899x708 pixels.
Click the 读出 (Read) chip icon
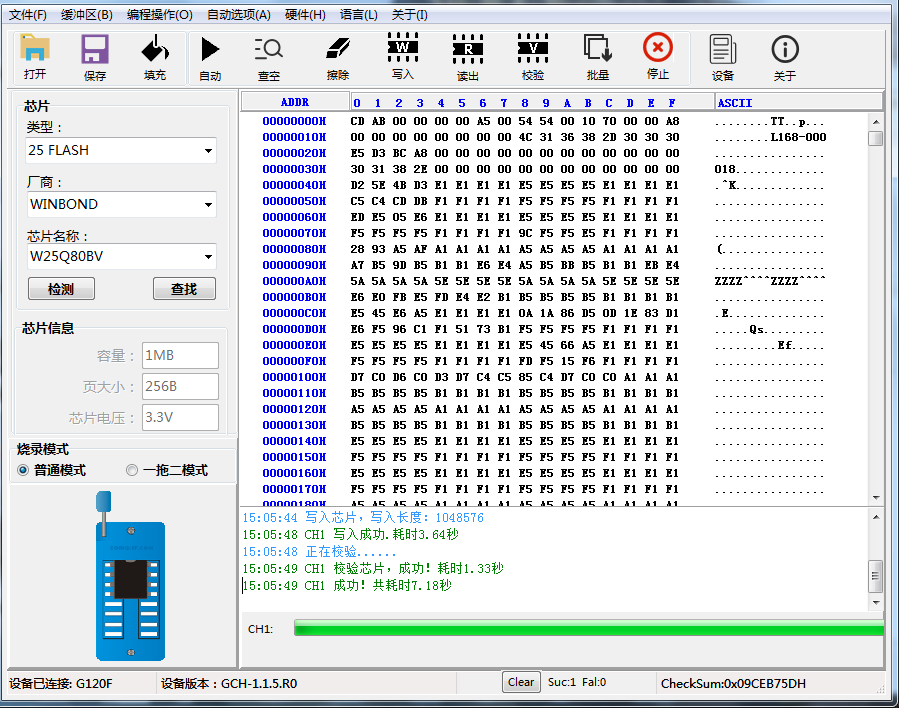tap(467, 49)
